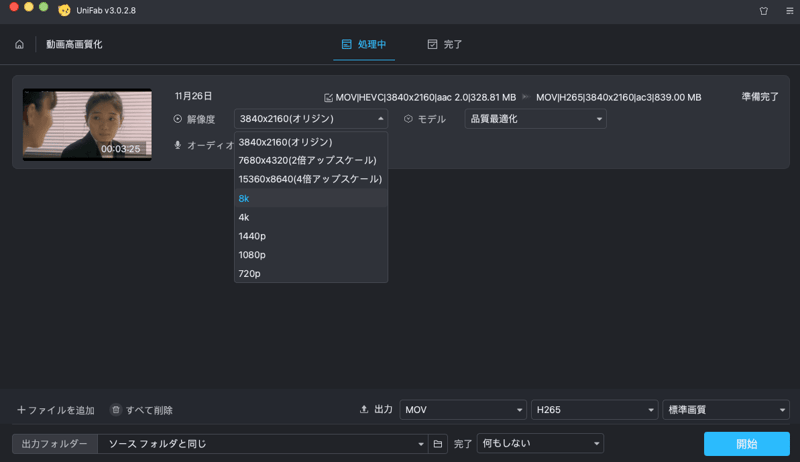This screenshot has height=462, width=800.
Task: Click edit icon beside MOV|HEVC source info
Action: click(328, 97)
